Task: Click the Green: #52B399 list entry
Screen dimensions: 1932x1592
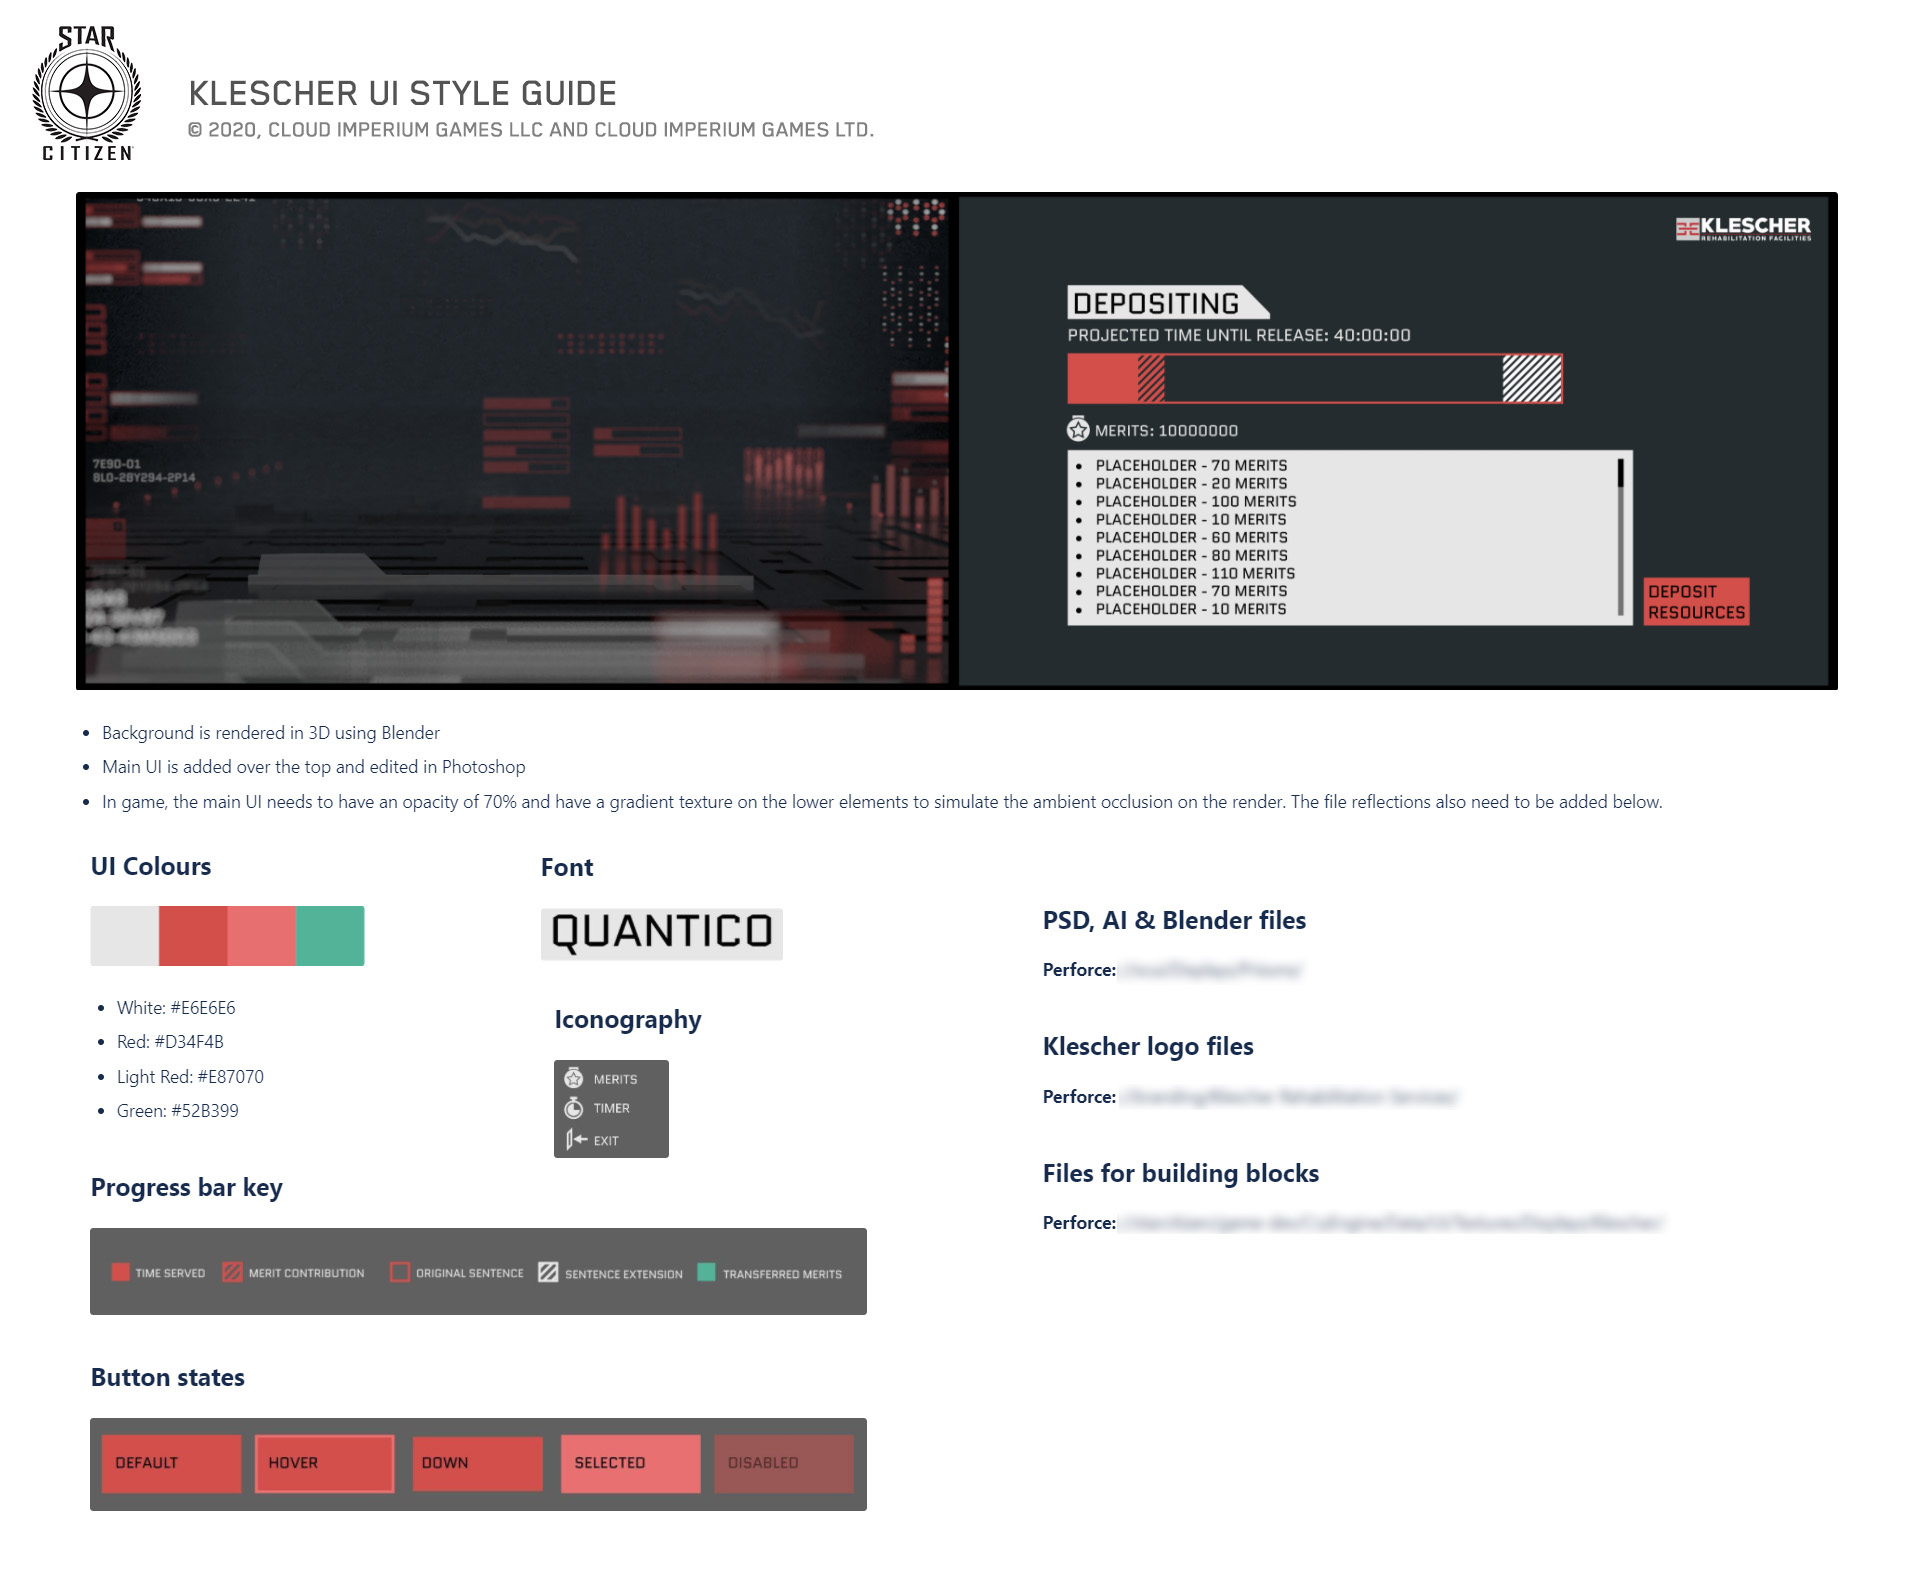Action: tap(177, 1110)
